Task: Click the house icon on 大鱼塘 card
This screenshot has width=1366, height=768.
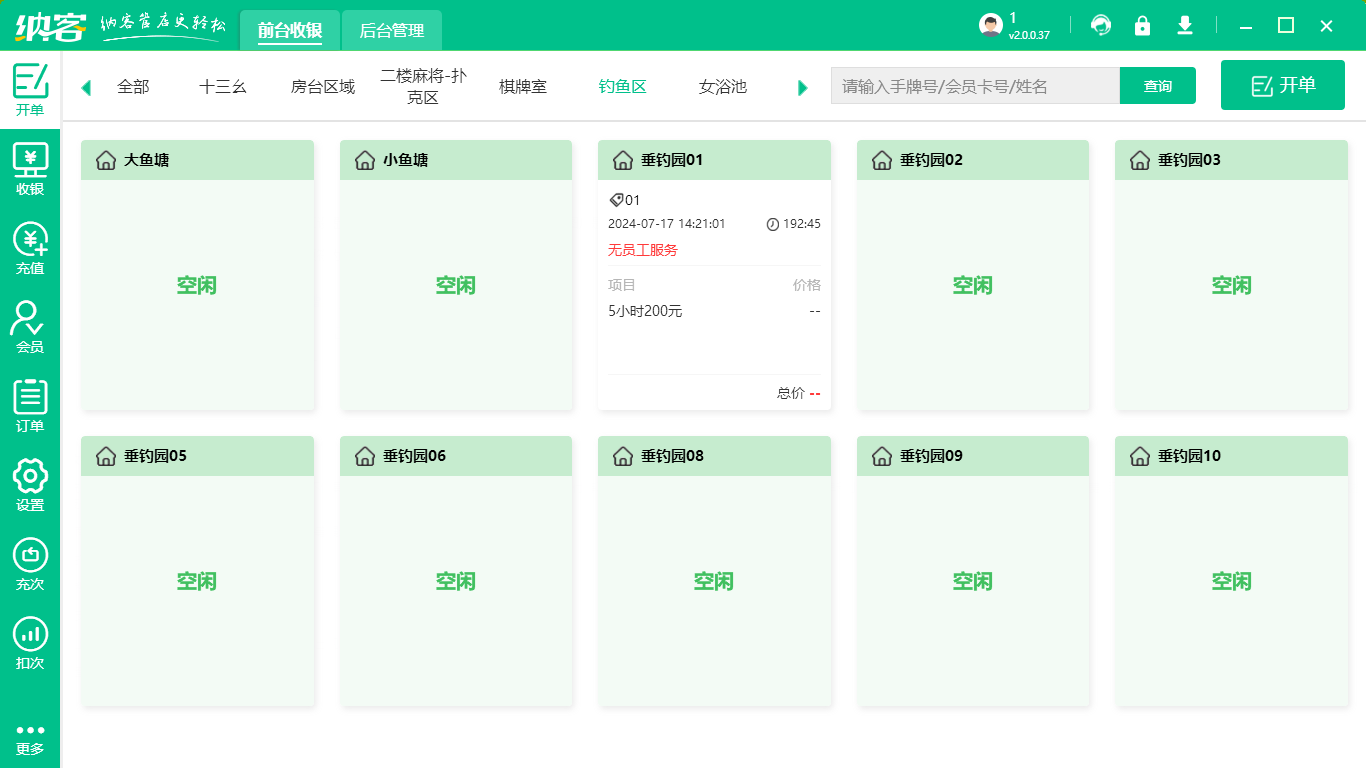Action: pos(105,160)
